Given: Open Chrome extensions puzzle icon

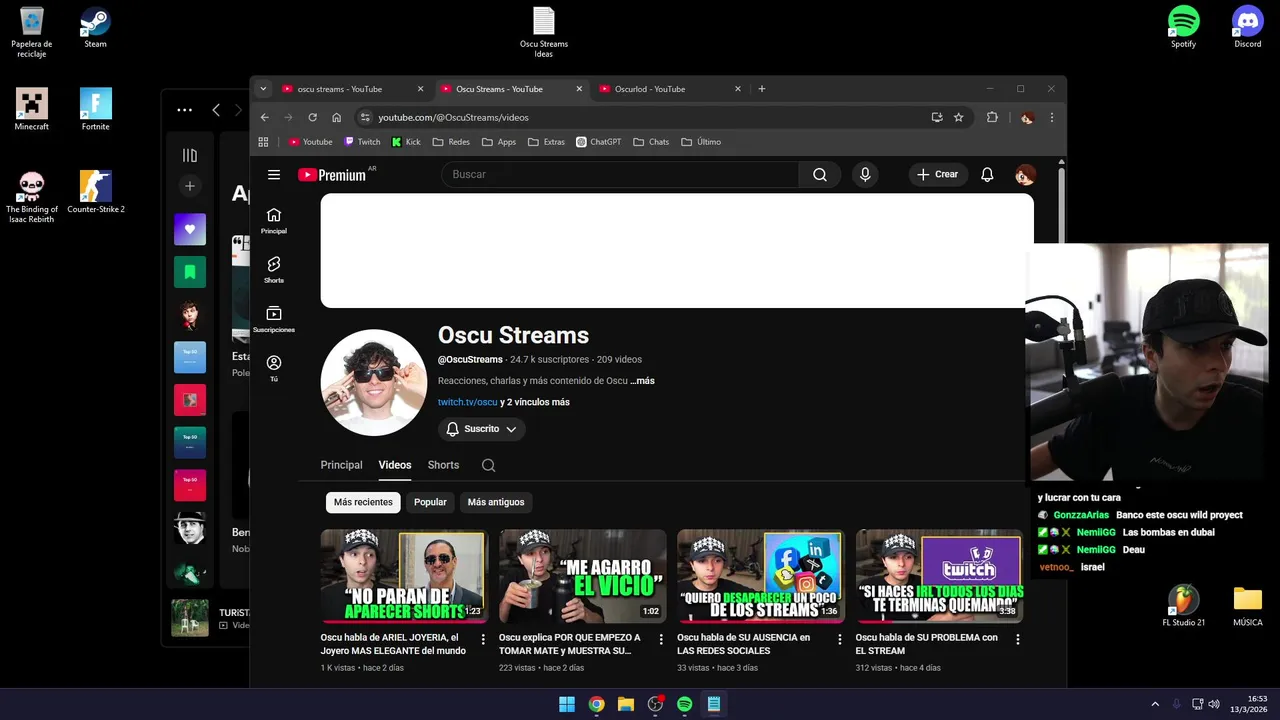Looking at the screenshot, I should tap(992, 117).
